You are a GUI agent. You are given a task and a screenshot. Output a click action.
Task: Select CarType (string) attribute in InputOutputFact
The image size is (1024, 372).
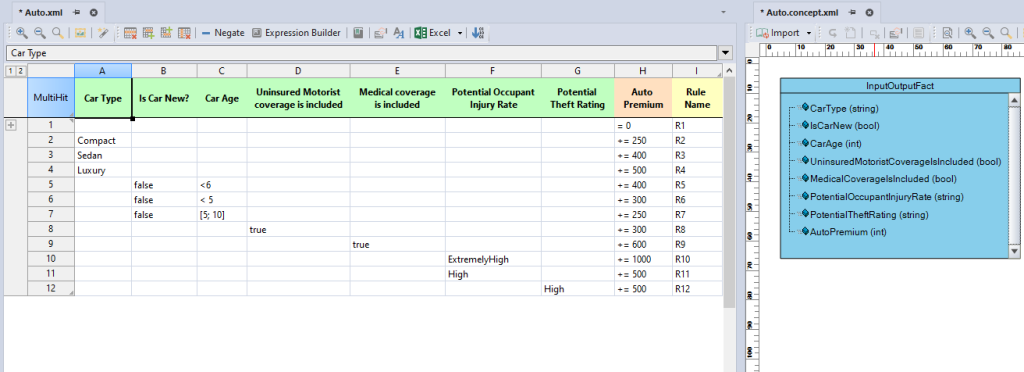[844, 108]
